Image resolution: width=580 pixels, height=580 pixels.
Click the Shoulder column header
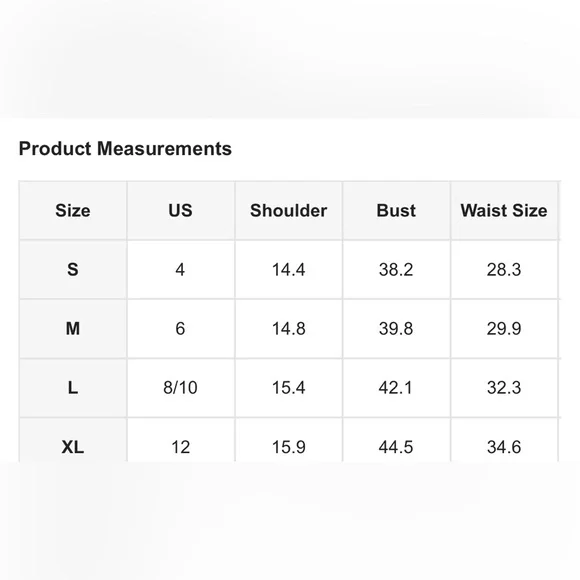coord(289,210)
